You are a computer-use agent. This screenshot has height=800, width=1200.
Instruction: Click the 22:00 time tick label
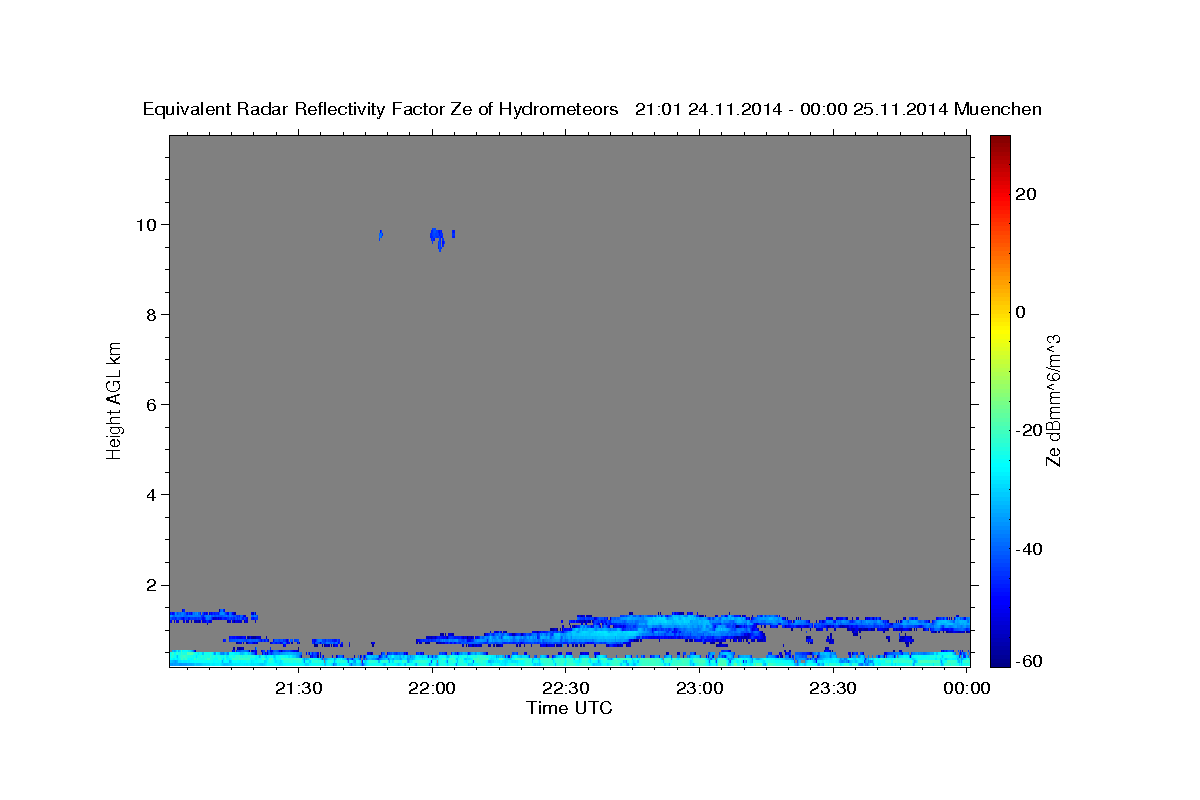pyautogui.click(x=432, y=688)
